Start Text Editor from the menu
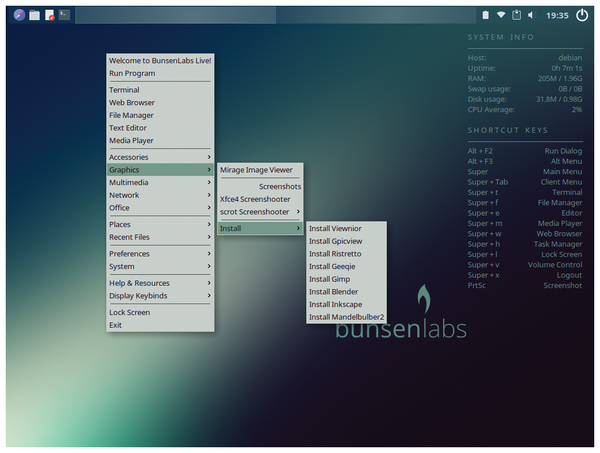This screenshot has width=600, height=453. tap(160, 128)
